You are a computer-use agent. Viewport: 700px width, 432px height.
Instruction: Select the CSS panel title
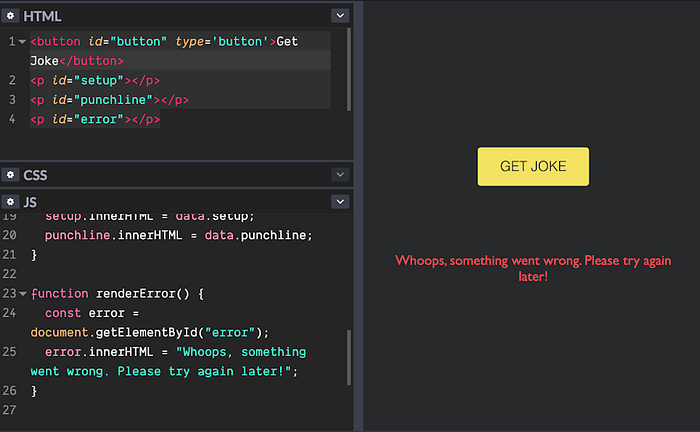click(x=35, y=175)
